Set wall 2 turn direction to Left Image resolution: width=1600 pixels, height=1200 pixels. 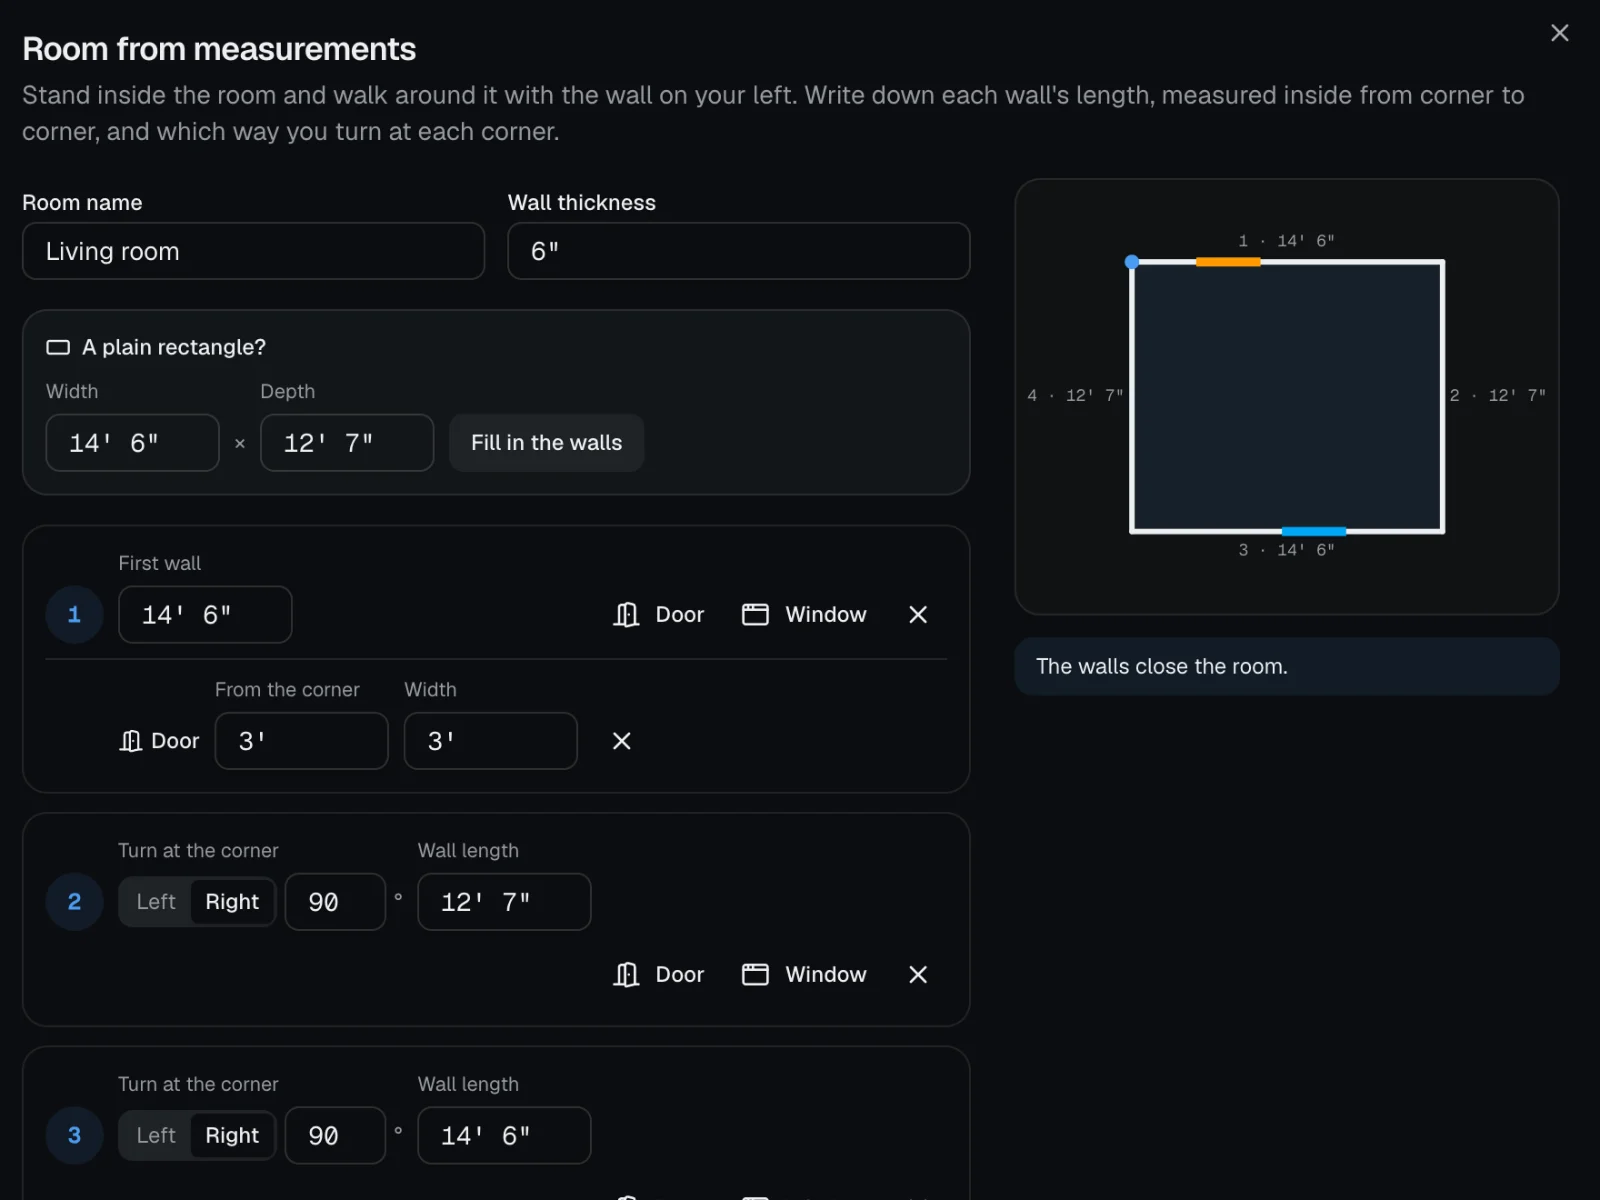(x=156, y=902)
